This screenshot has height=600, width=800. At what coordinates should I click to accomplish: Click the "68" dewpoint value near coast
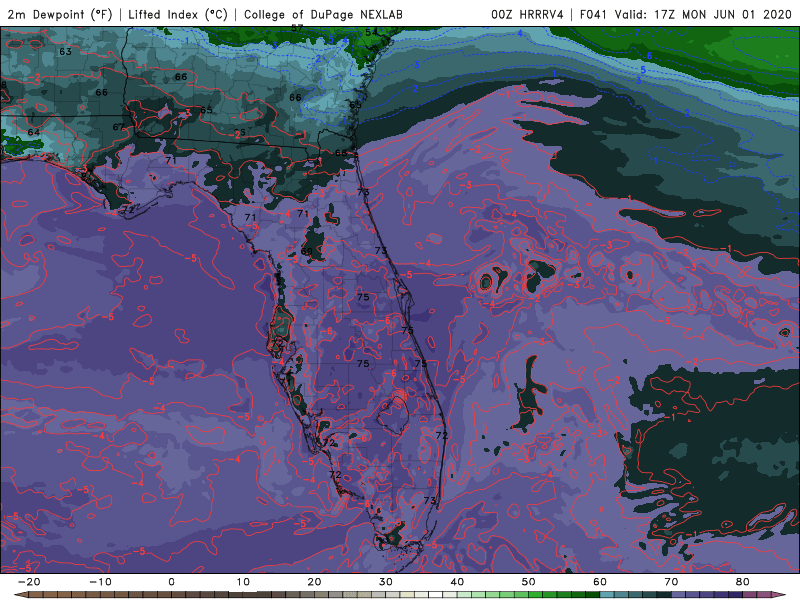(x=341, y=153)
